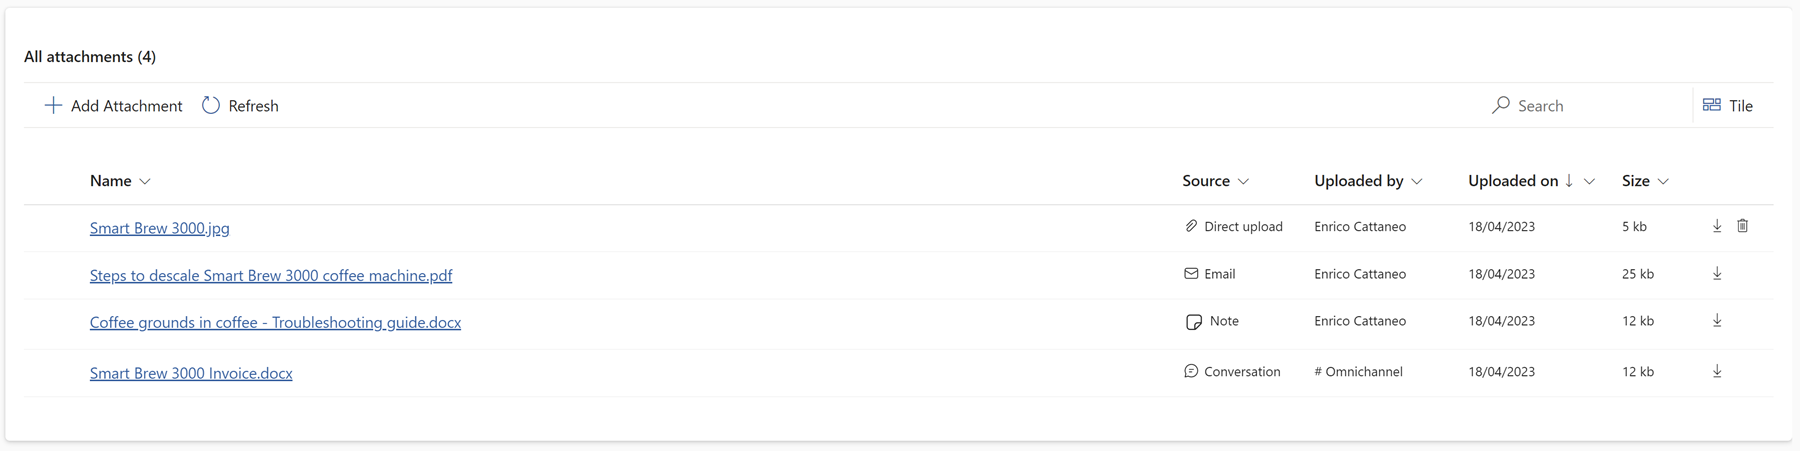
Task: Open the Source column filter chevron
Action: 1244,182
